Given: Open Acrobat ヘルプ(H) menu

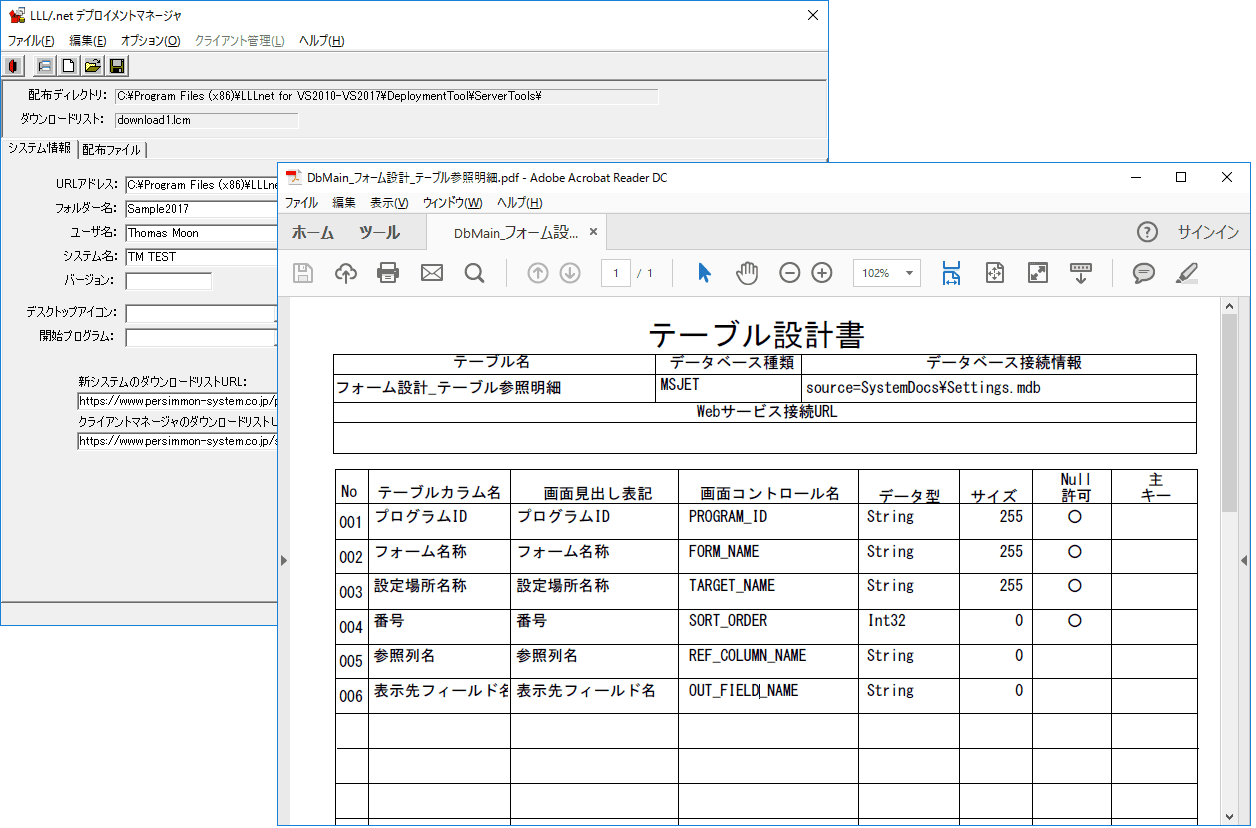Looking at the screenshot, I should 520,203.
